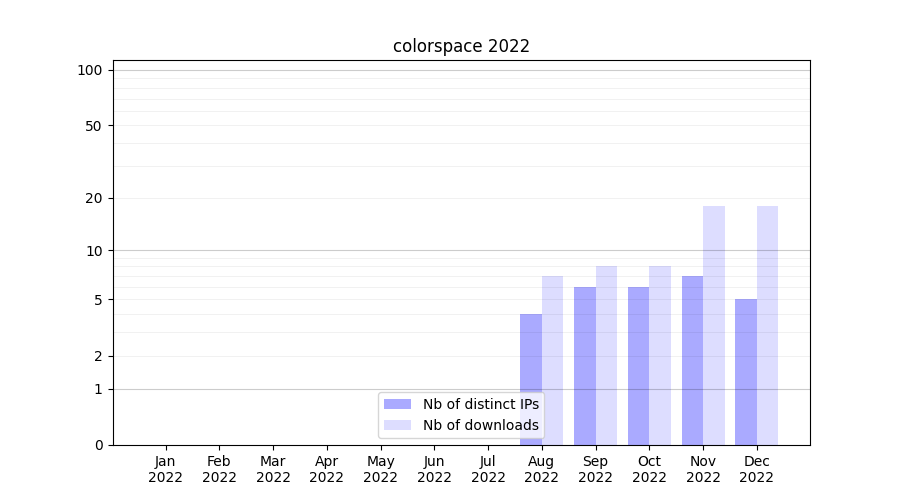Click the chart title colorspace 2022

pyautogui.click(x=461, y=46)
